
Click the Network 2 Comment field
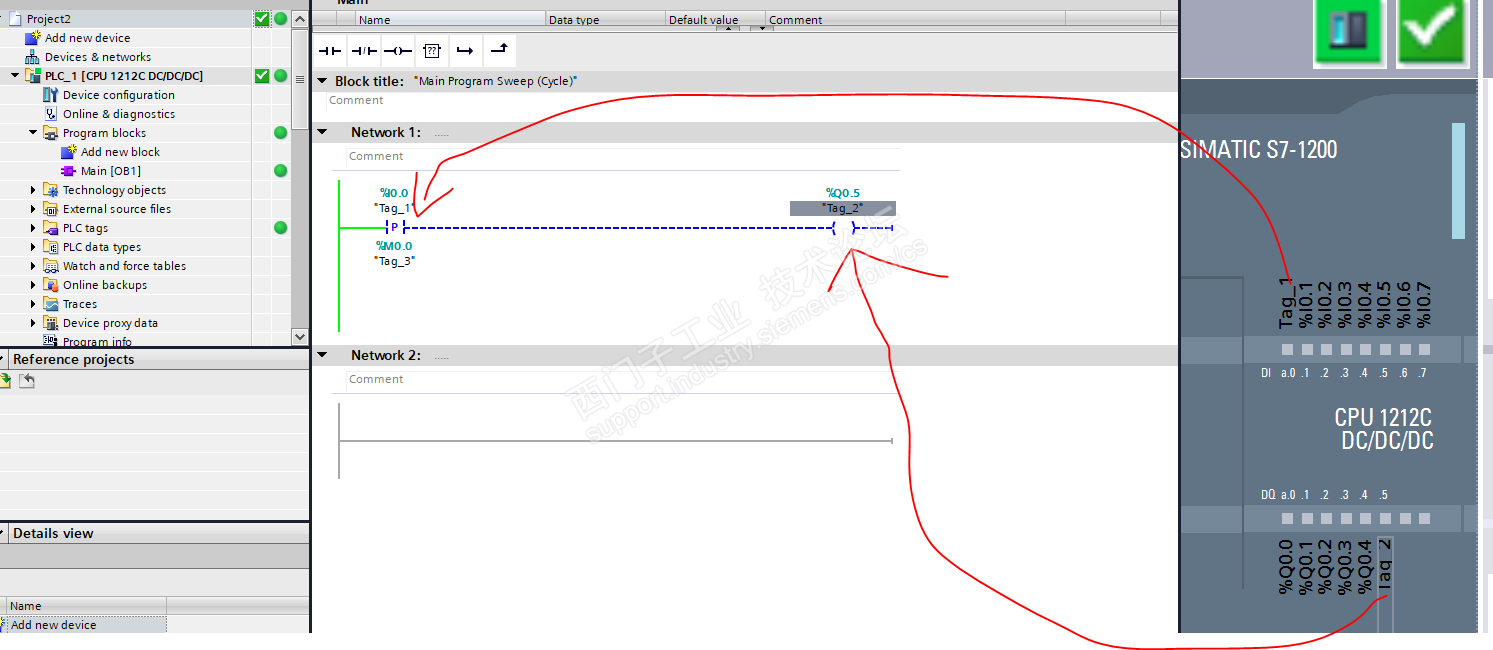(623, 380)
